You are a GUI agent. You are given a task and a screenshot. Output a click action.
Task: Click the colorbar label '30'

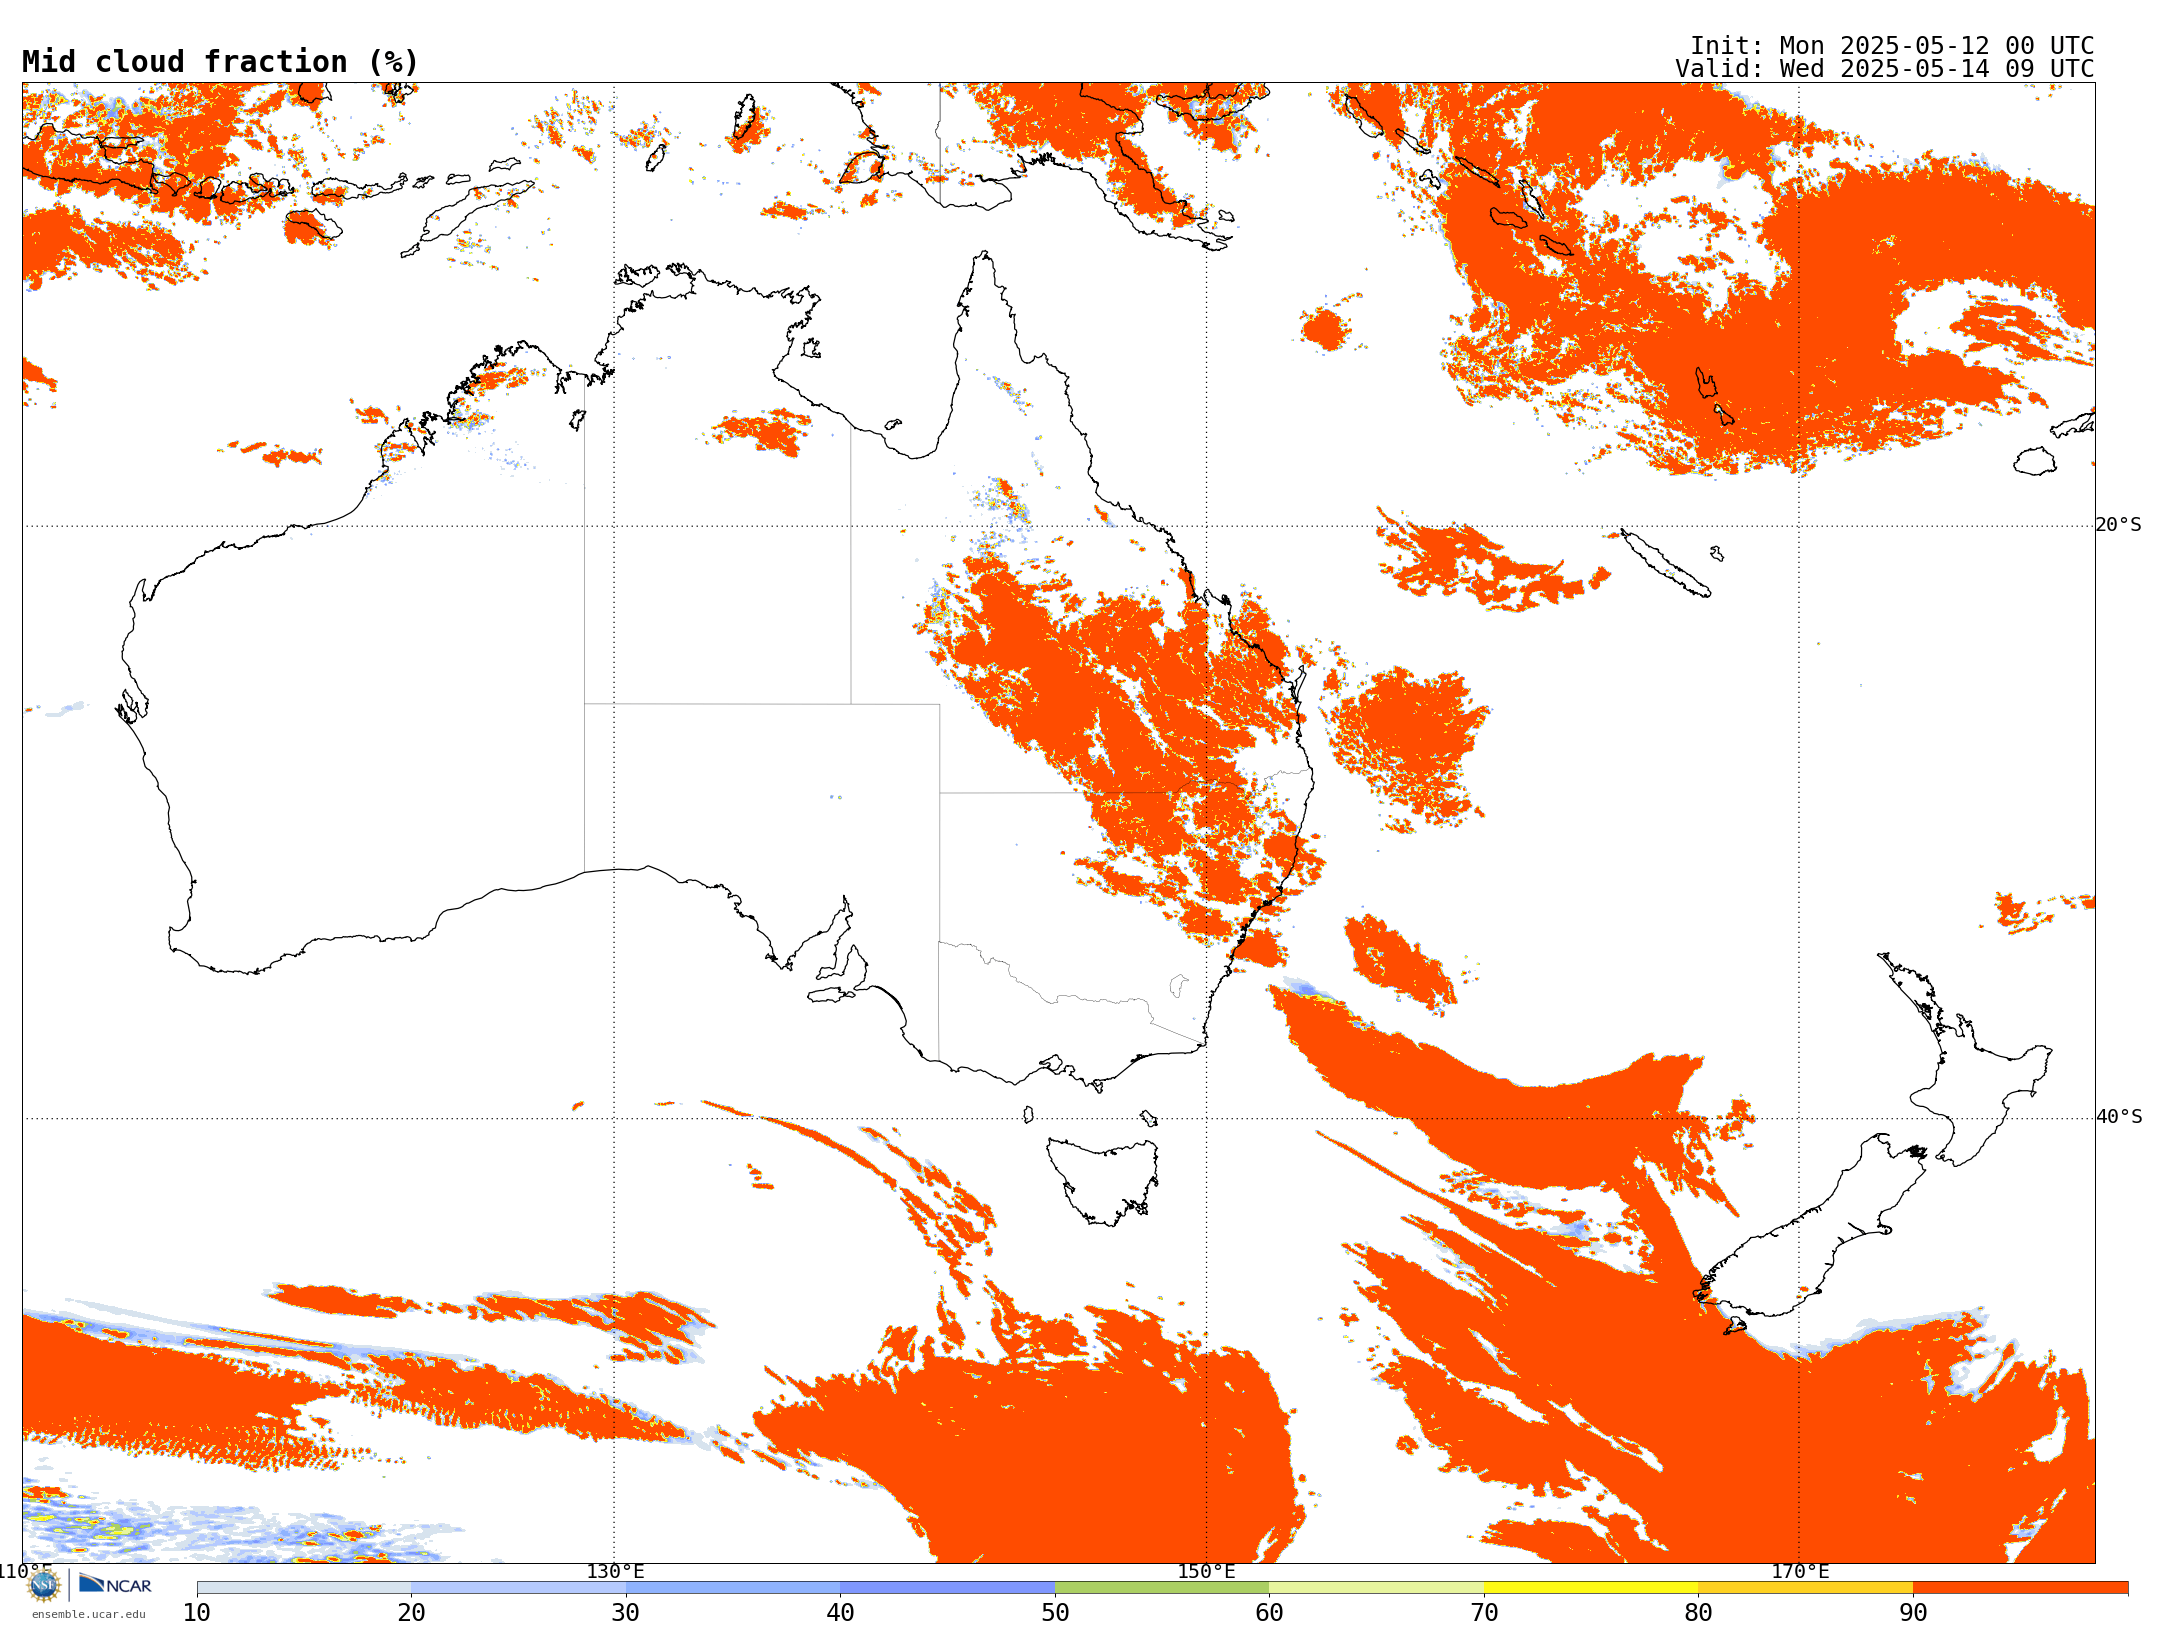(626, 1613)
